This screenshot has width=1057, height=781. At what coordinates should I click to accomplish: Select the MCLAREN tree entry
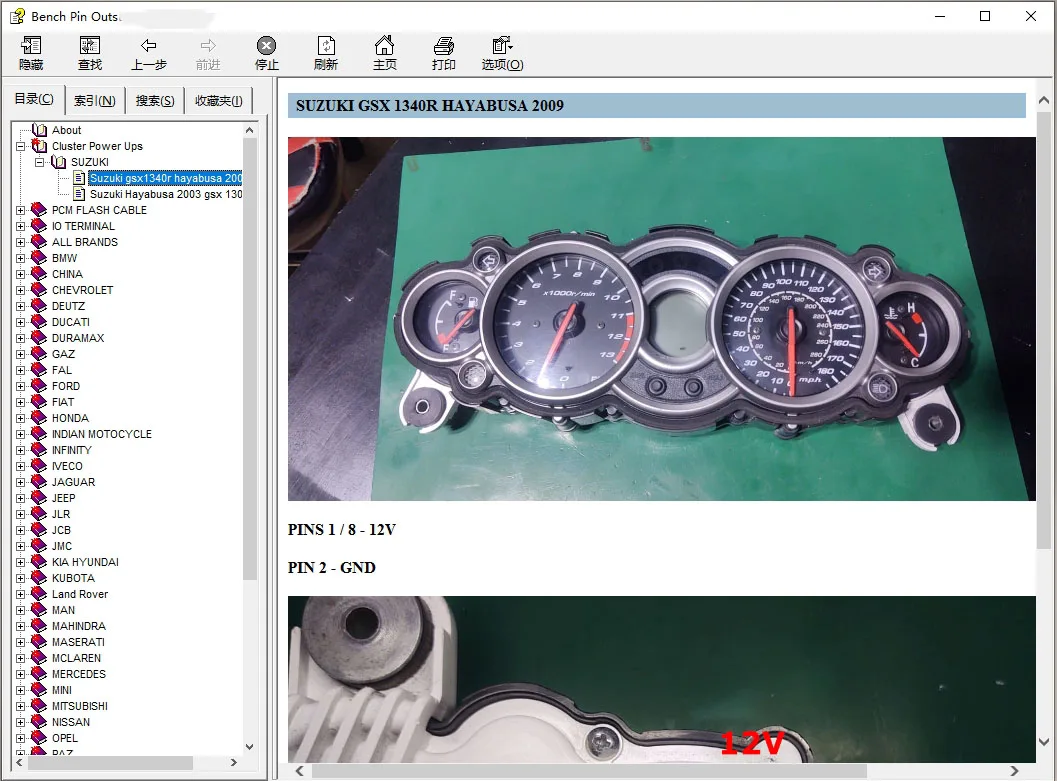(x=76, y=658)
